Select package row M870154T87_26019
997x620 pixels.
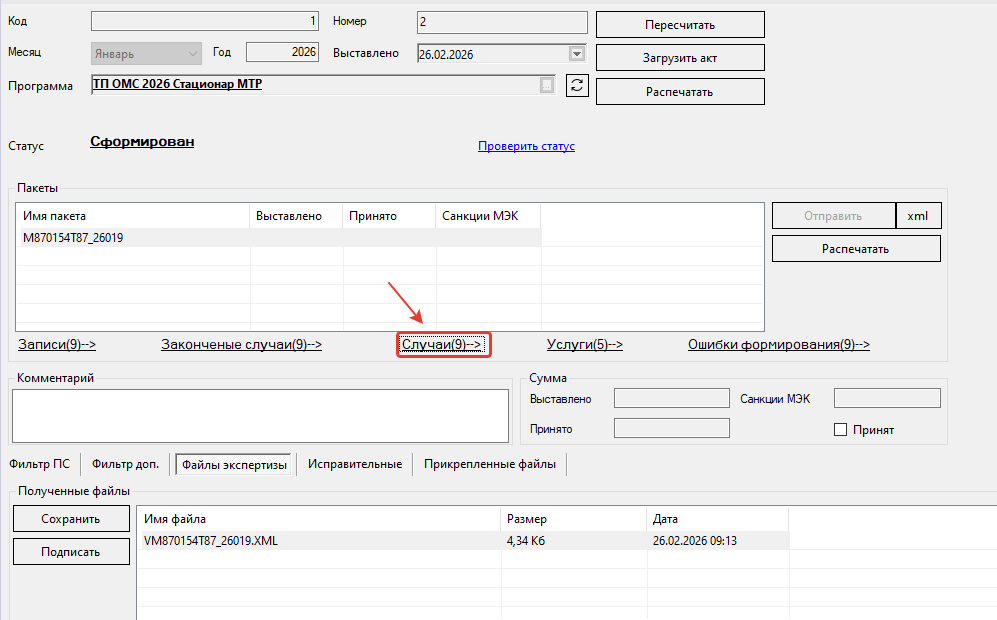[x=281, y=238]
